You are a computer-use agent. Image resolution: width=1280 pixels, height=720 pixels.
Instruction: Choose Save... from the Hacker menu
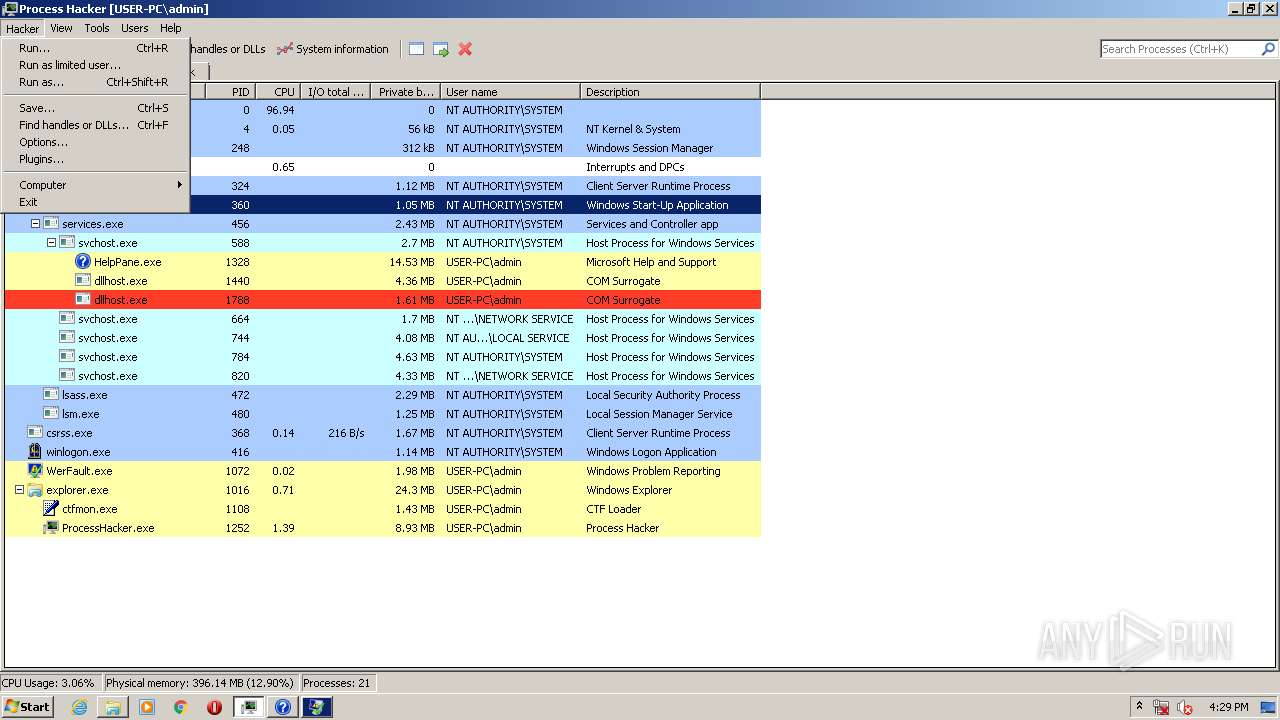[95, 108]
